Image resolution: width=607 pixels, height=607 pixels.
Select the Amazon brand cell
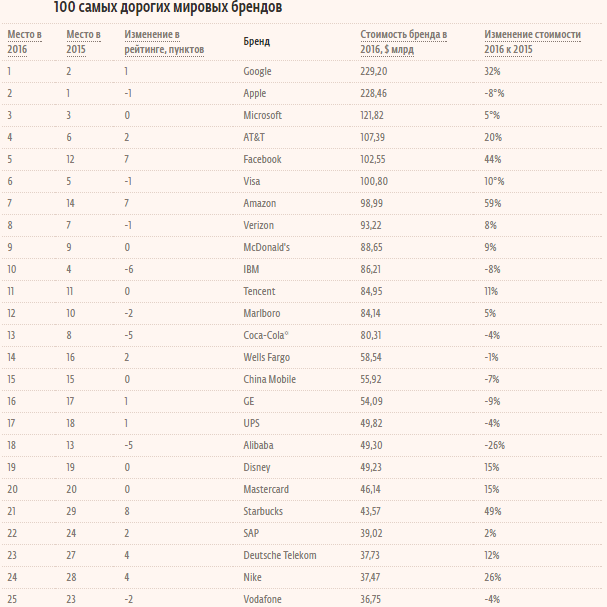pos(260,203)
